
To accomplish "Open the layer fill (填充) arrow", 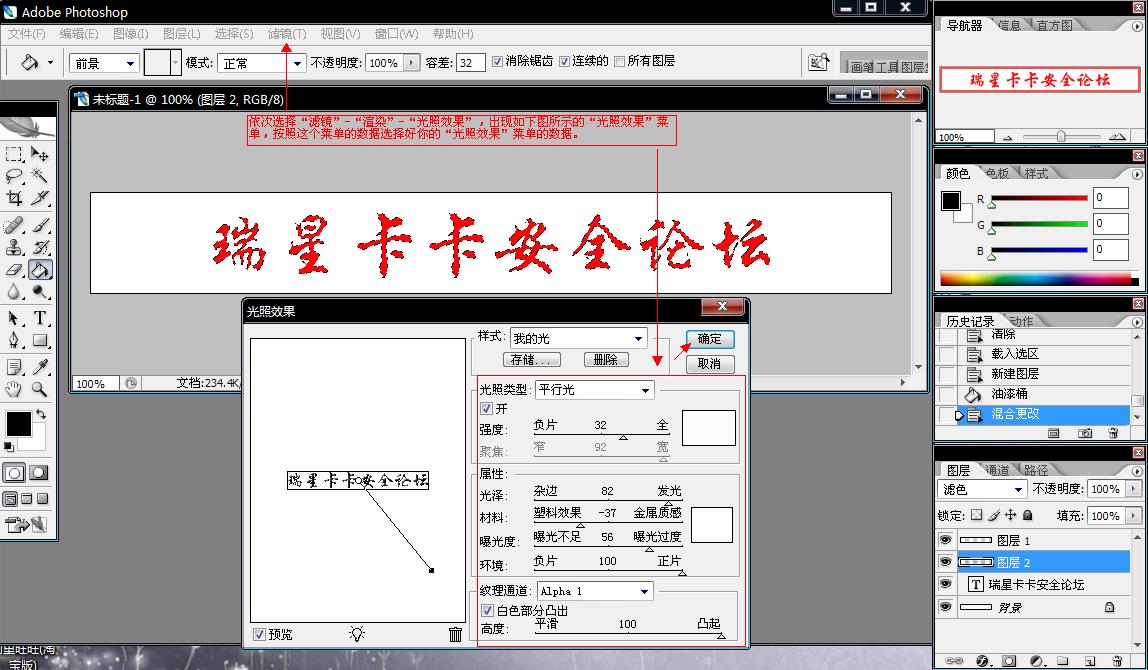I will tap(1134, 515).
